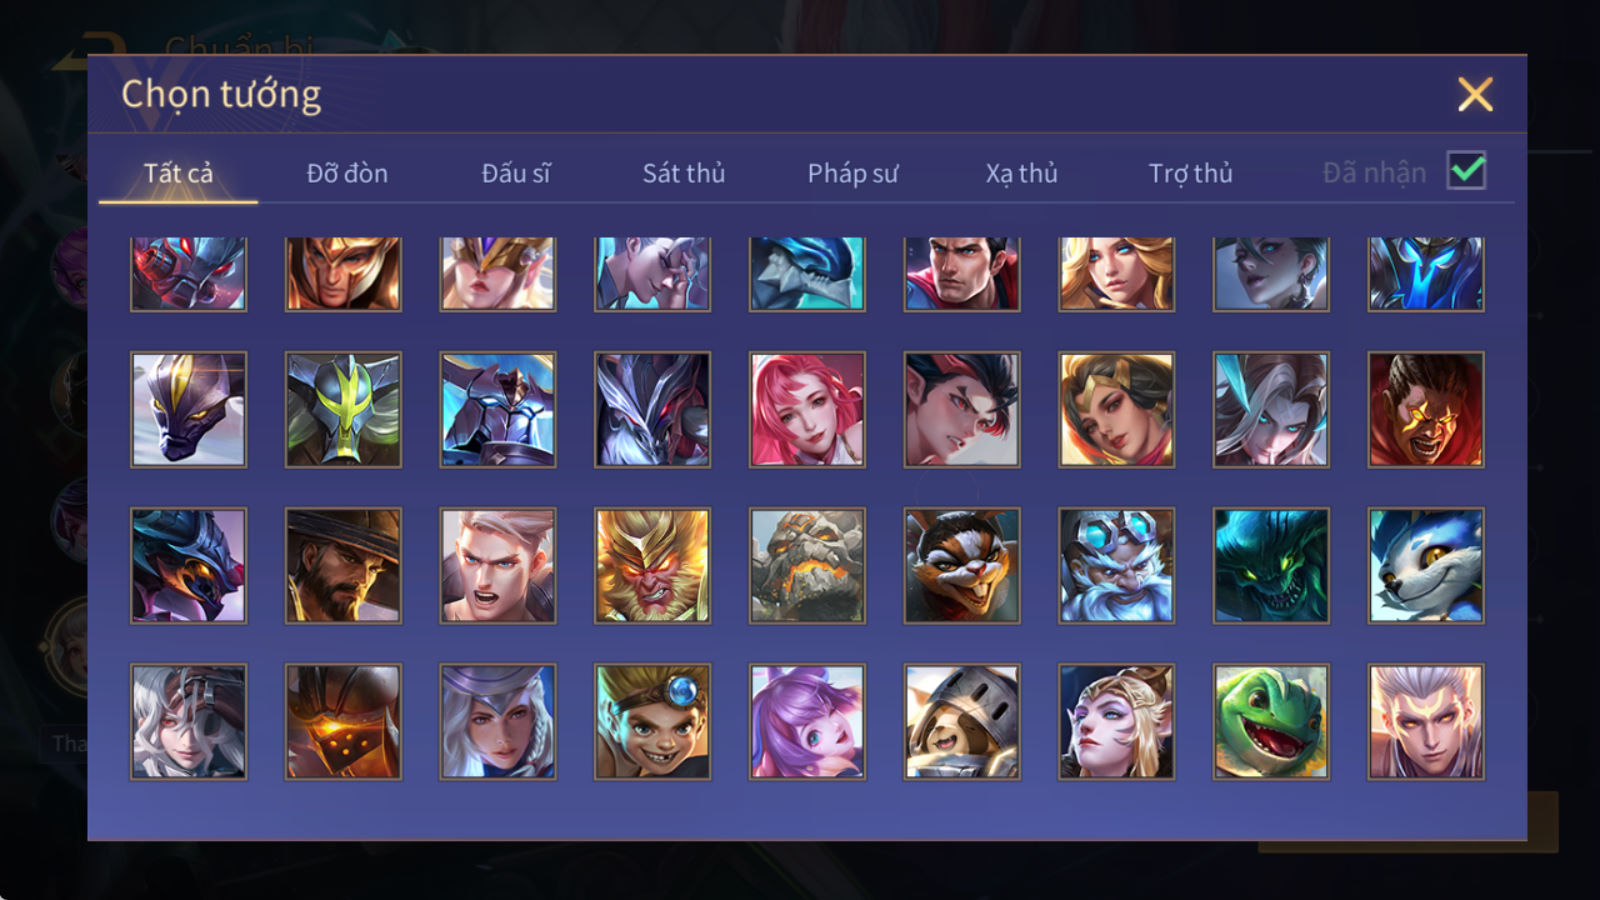Pick the purple-haired girl hero portrait
This screenshot has width=1600, height=900.
807,722
